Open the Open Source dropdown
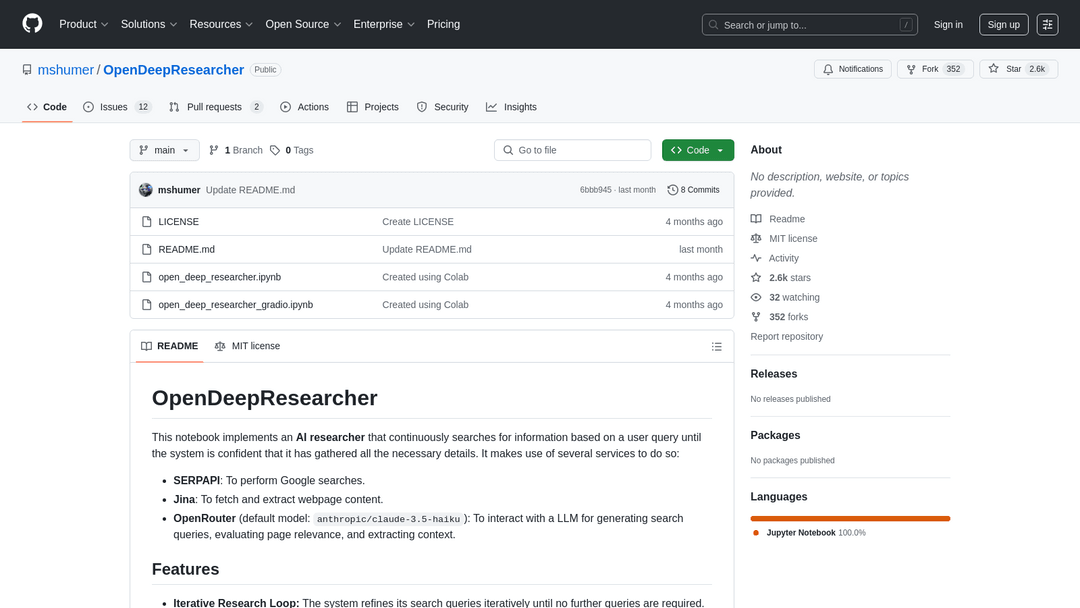Image resolution: width=1080 pixels, height=608 pixels. click(x=303, y=24)
